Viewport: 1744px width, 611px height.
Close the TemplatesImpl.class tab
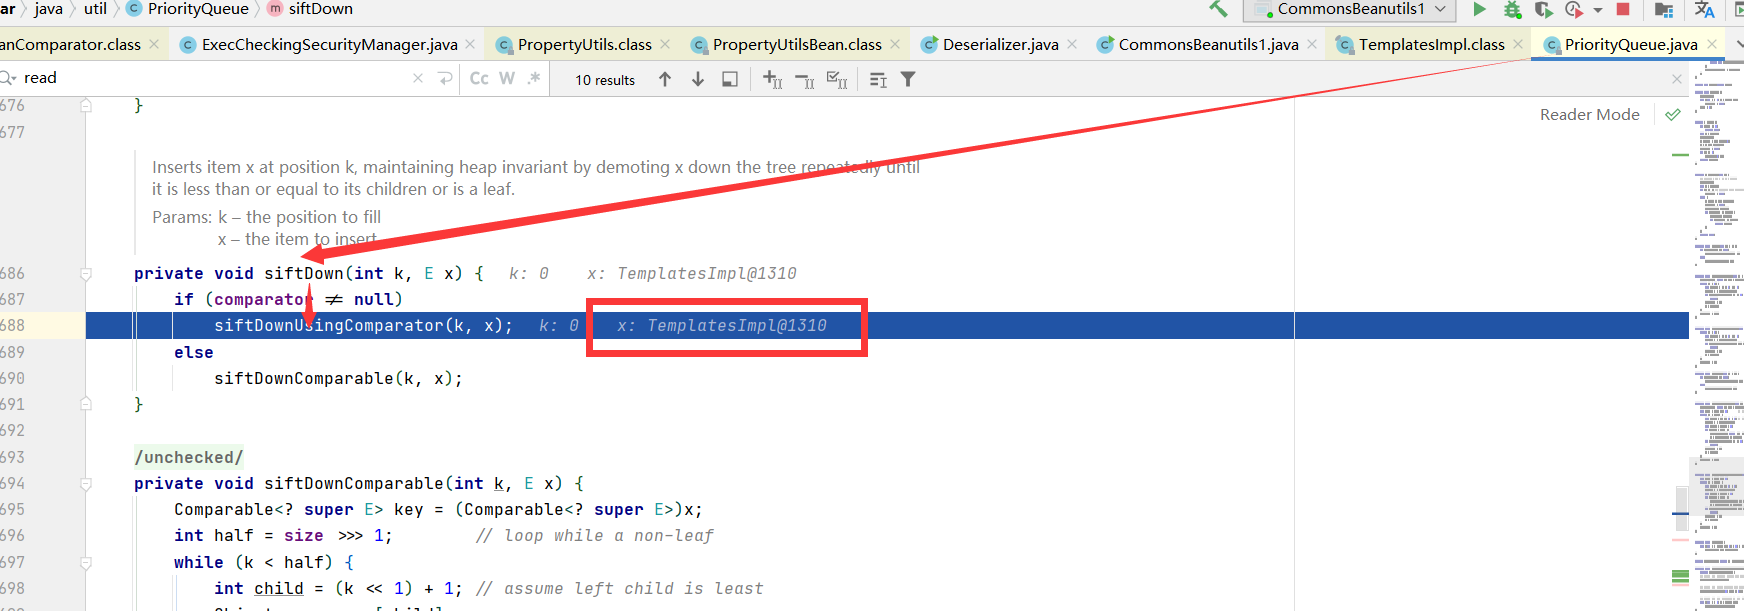coord(1518,44)
